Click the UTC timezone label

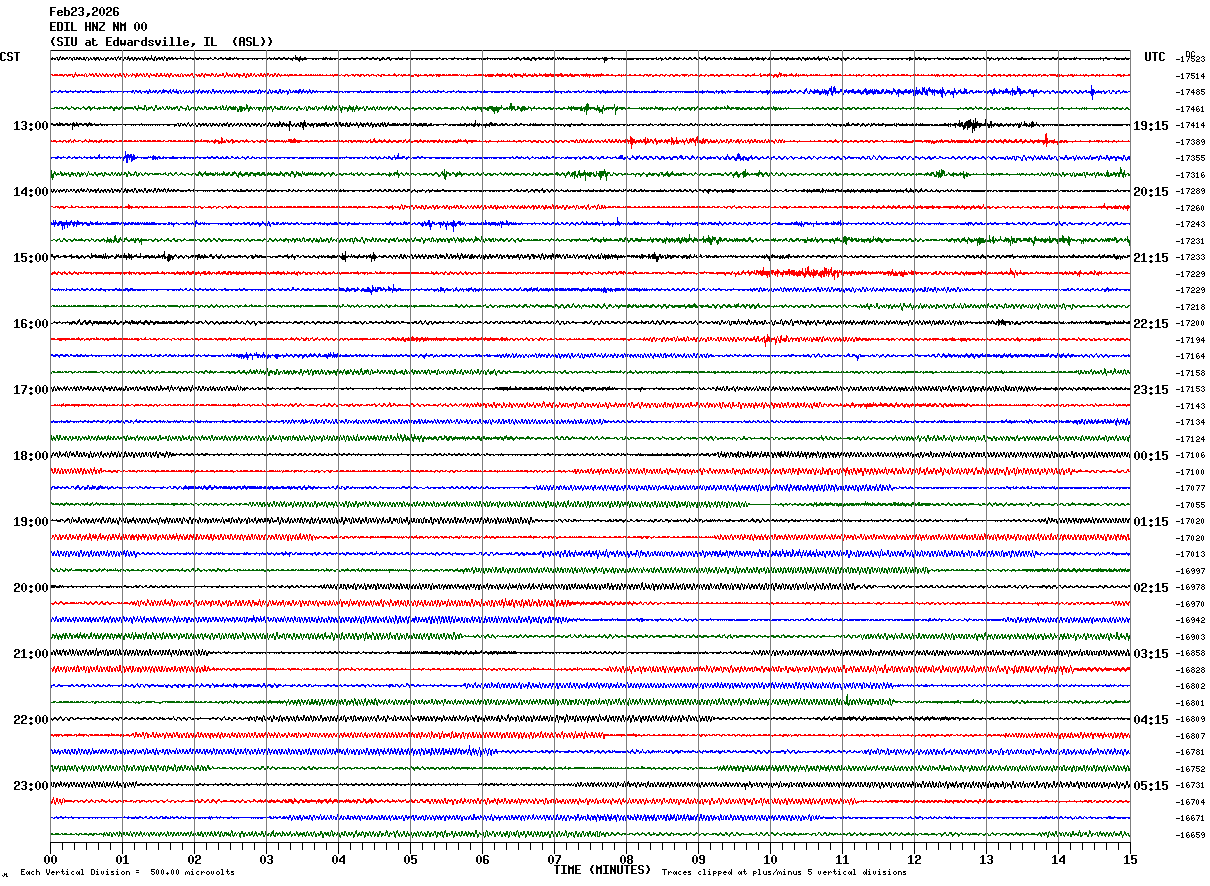pos(1155,57)
